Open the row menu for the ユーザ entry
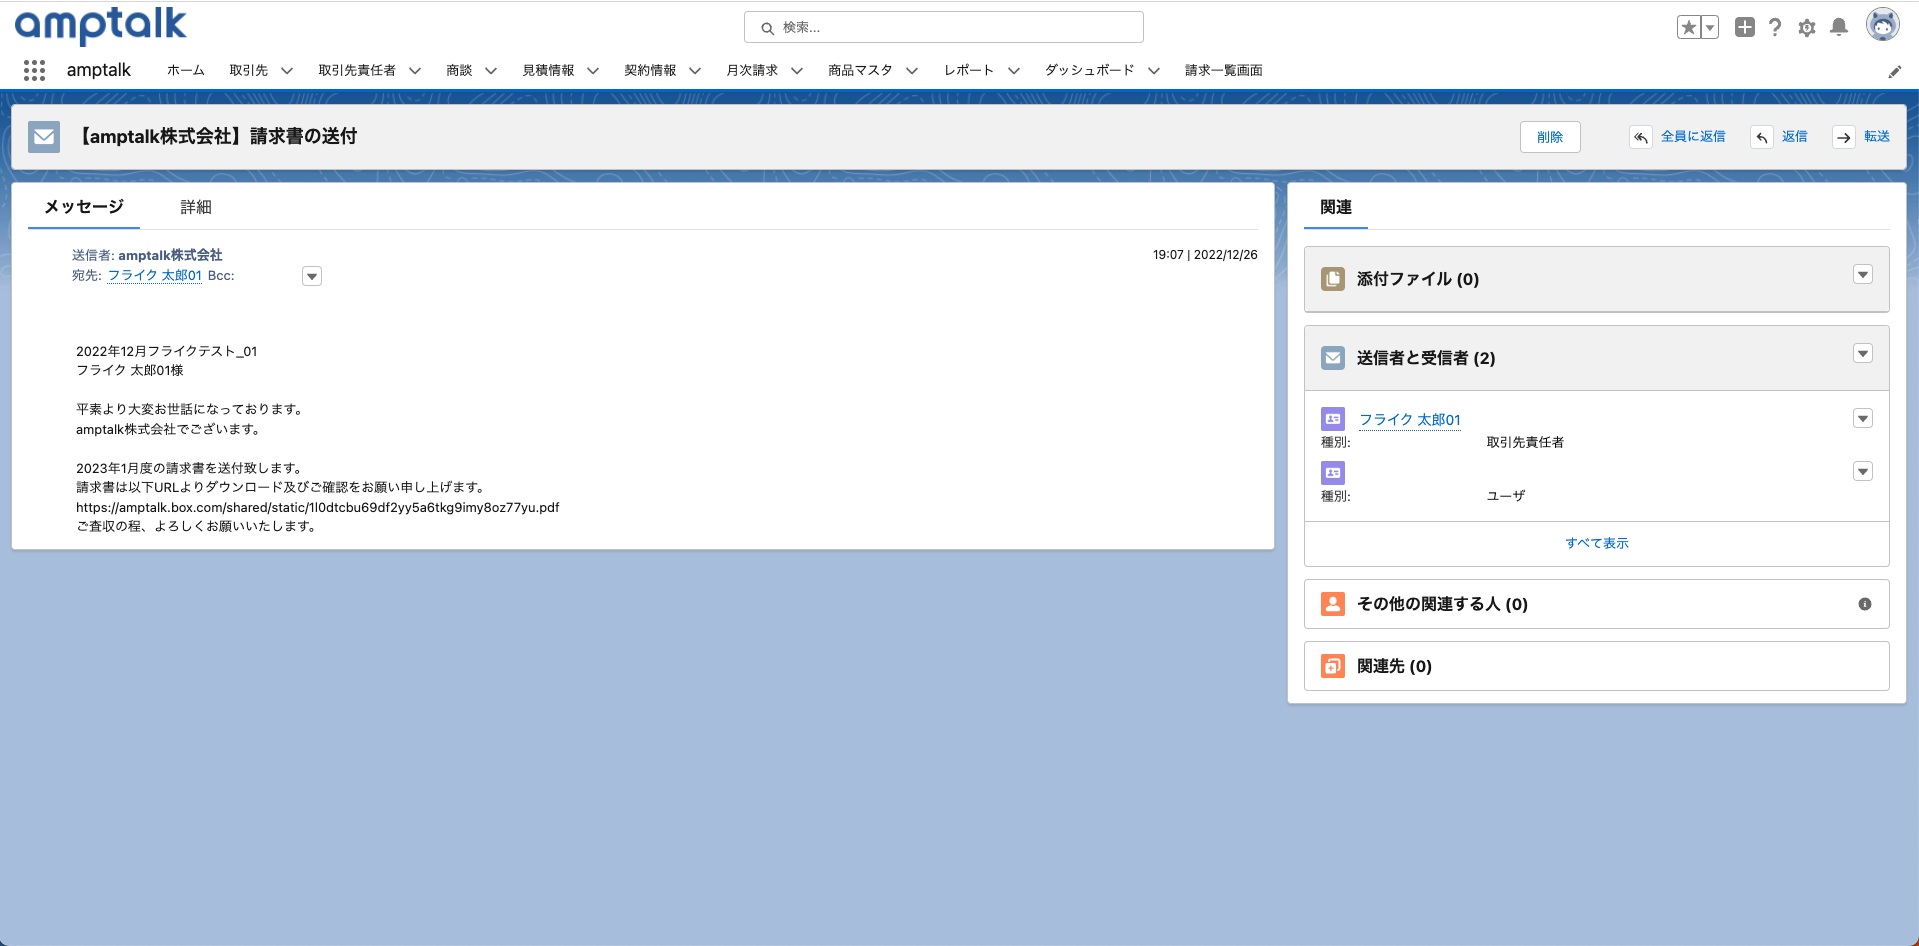Image resolution: width=1919 pixels, height=946 pixels. [x=1863, y=472]
